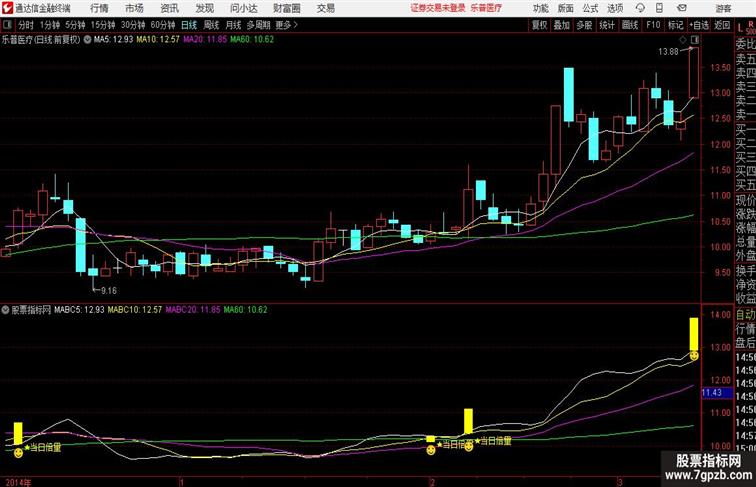Open the customer service headset icon
The width and height of the screenshot is (756, 487).
[x=640, y=8]
